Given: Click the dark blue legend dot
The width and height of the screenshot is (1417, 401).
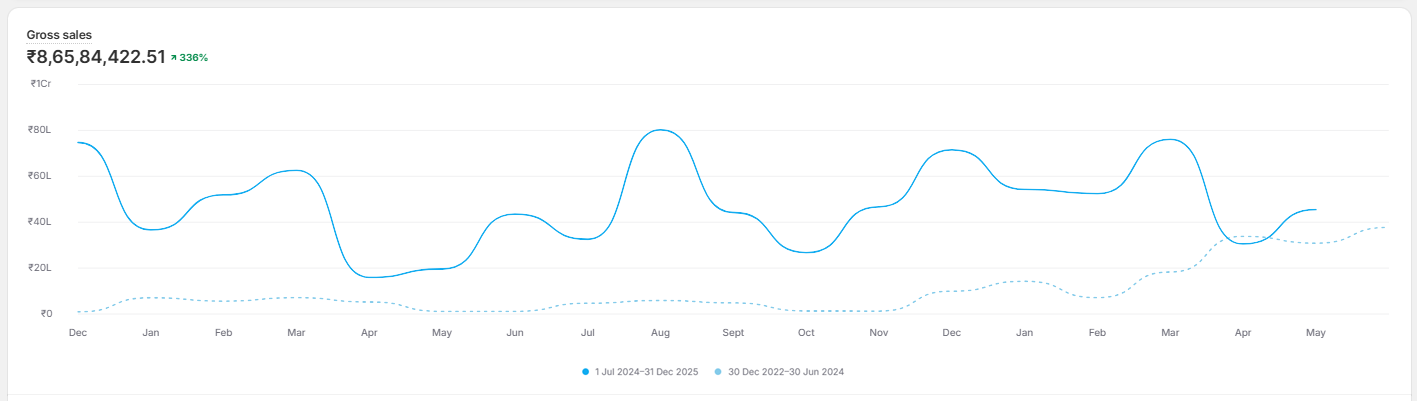Looking at the screenshot, I should tap(586, 372).
